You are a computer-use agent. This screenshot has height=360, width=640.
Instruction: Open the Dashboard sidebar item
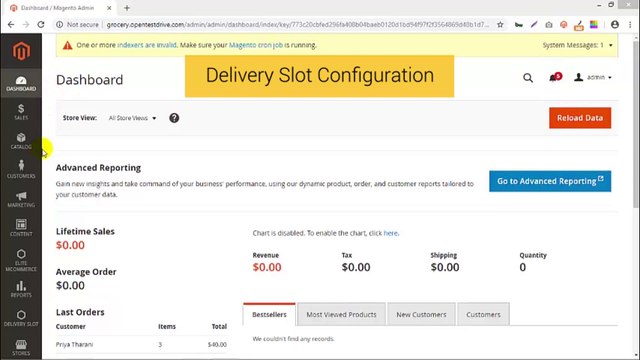(21, 83)
